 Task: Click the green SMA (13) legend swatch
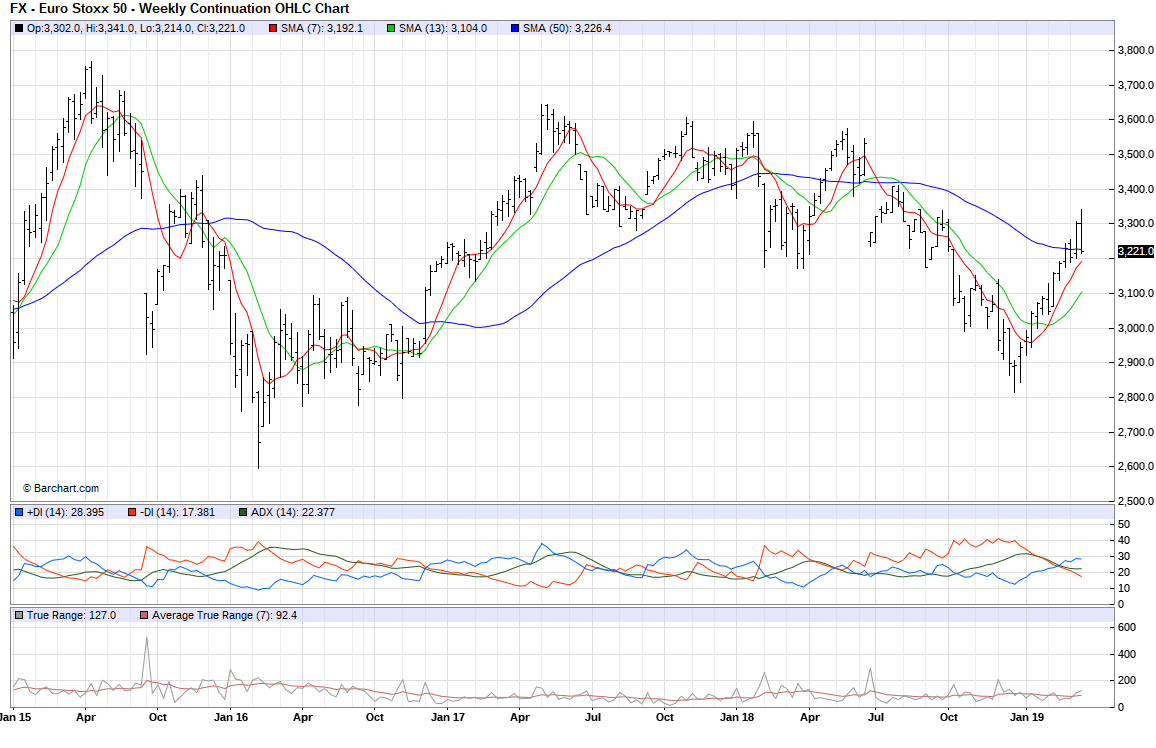tap(391, 28)
